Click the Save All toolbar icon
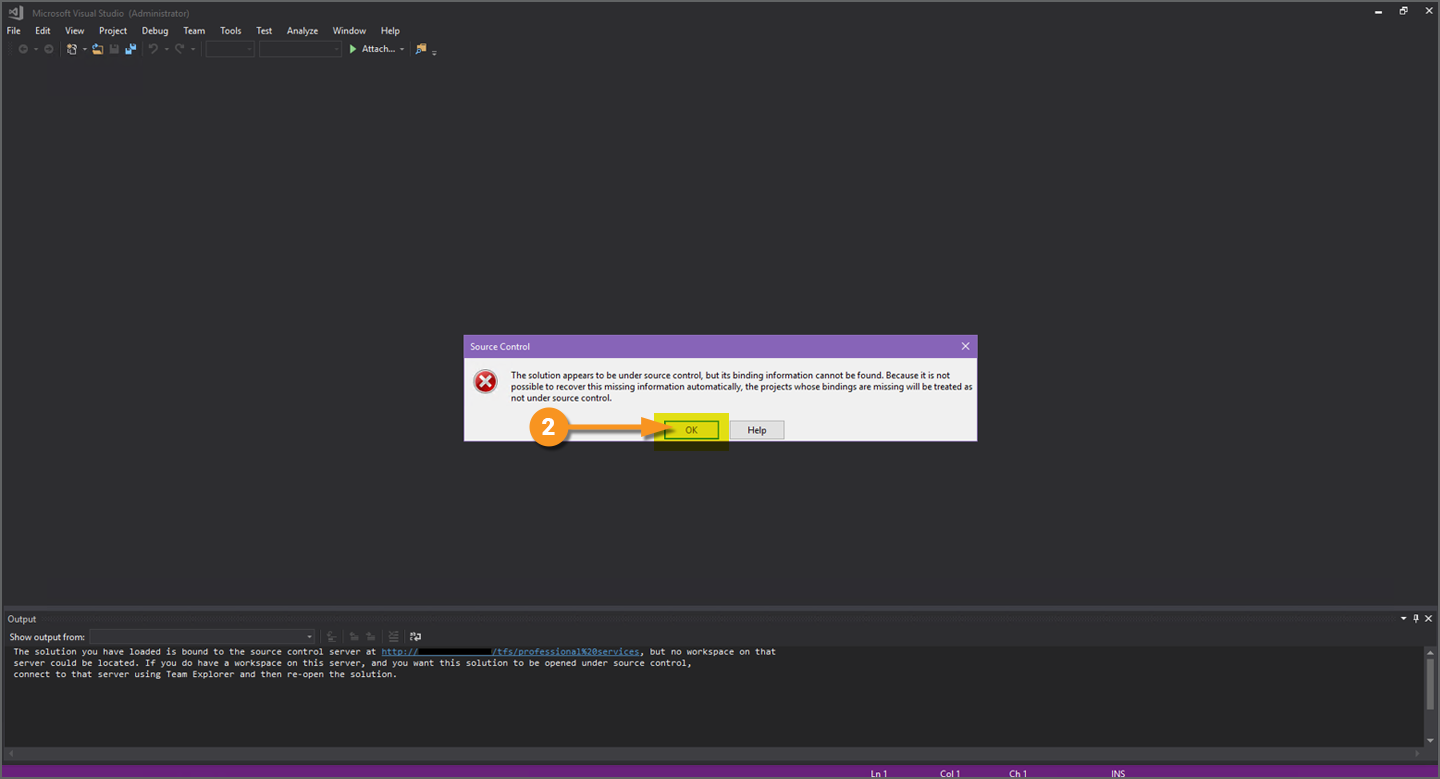 pyautogui.click(x=130, y=49)
